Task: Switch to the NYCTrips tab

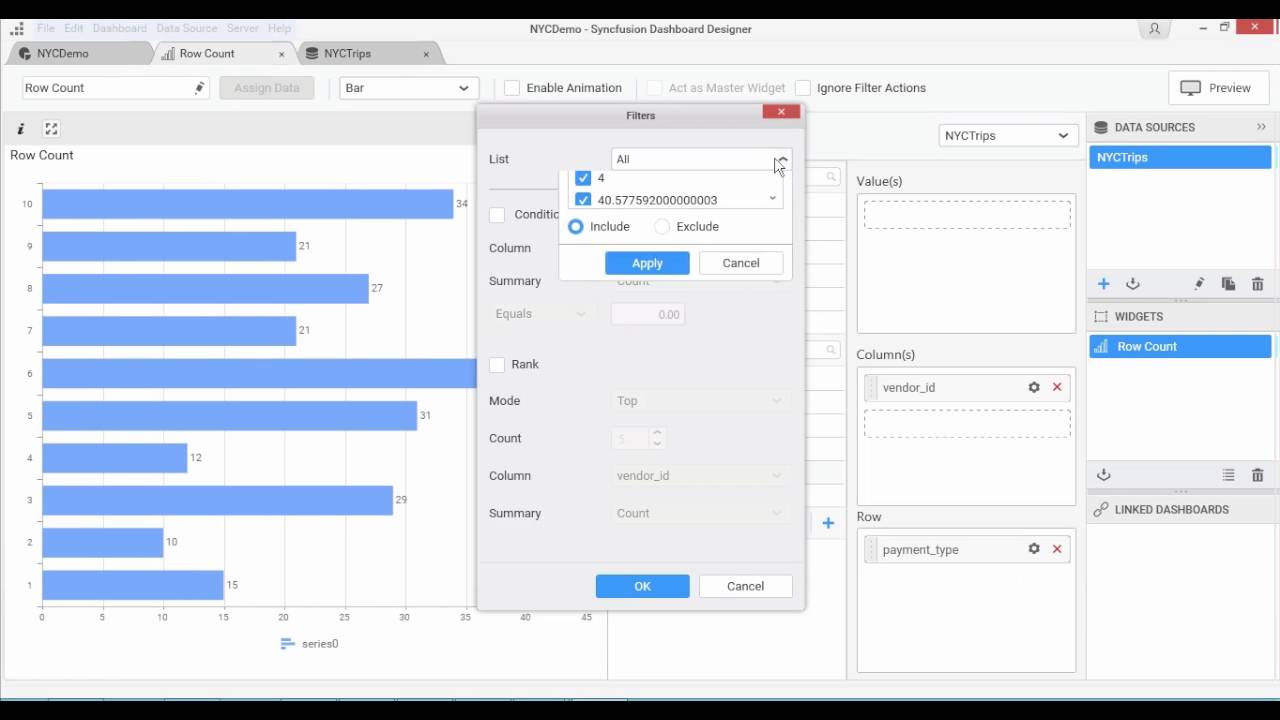Action: pyautogui.click(x=368, y=54)
